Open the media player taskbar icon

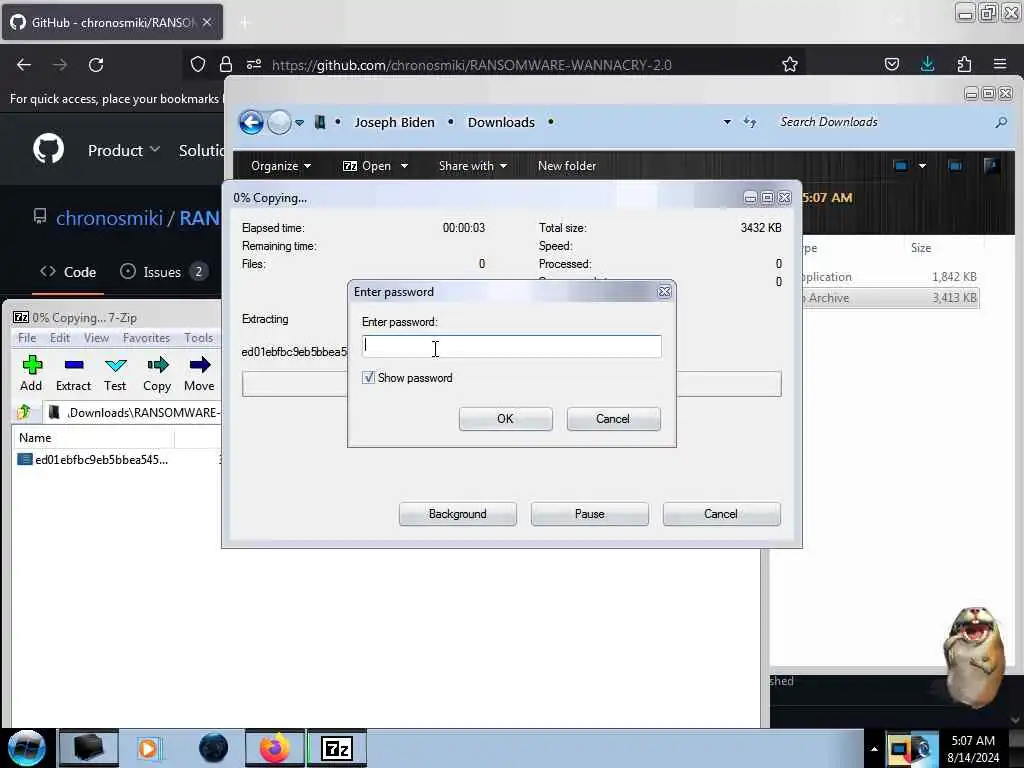tap(148, 748)
